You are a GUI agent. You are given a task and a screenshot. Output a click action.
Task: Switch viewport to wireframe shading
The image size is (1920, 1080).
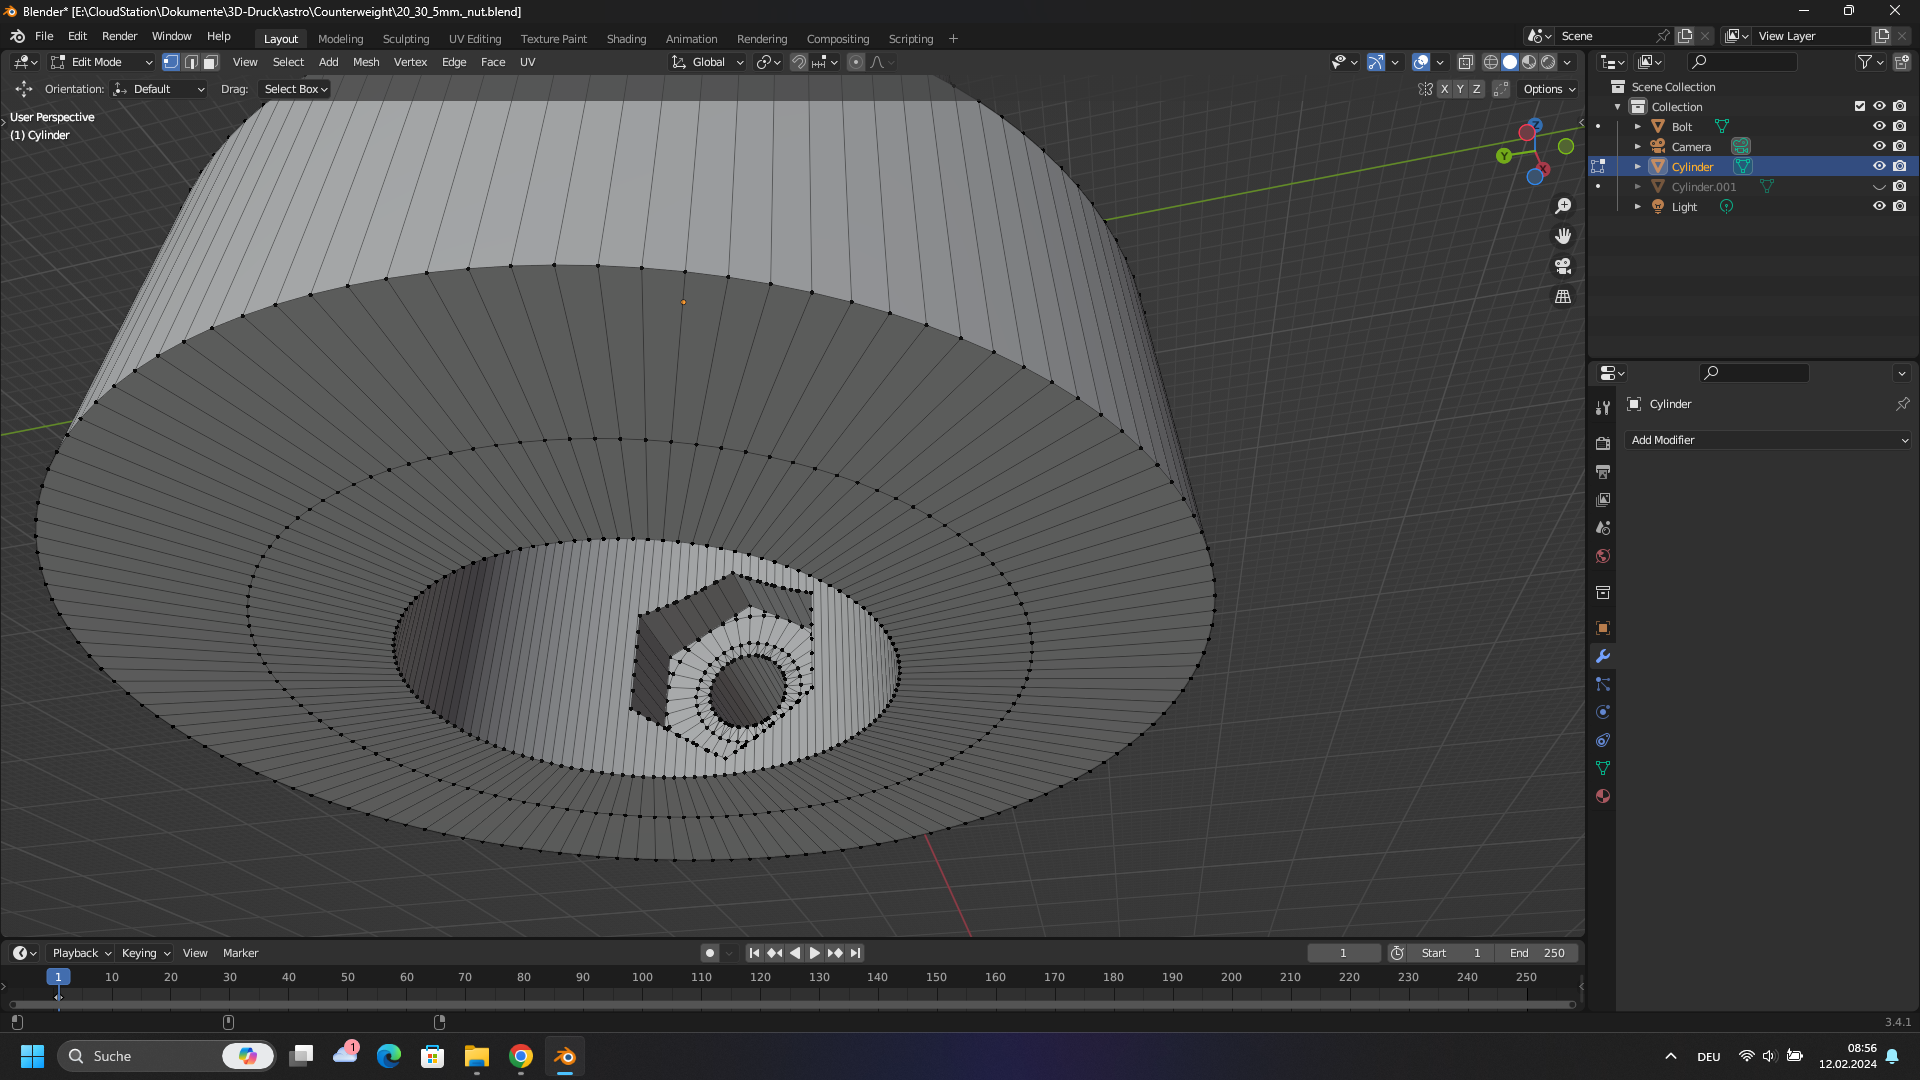[1490, 62]
